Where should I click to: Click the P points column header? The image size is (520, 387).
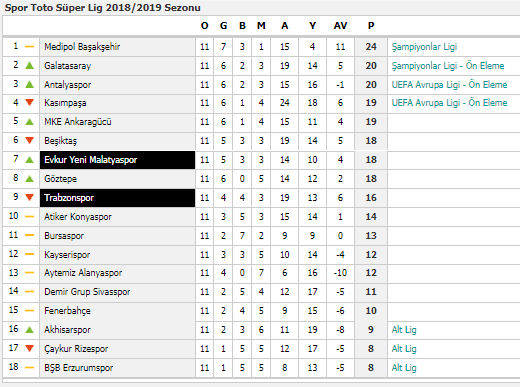pos(371,26)
